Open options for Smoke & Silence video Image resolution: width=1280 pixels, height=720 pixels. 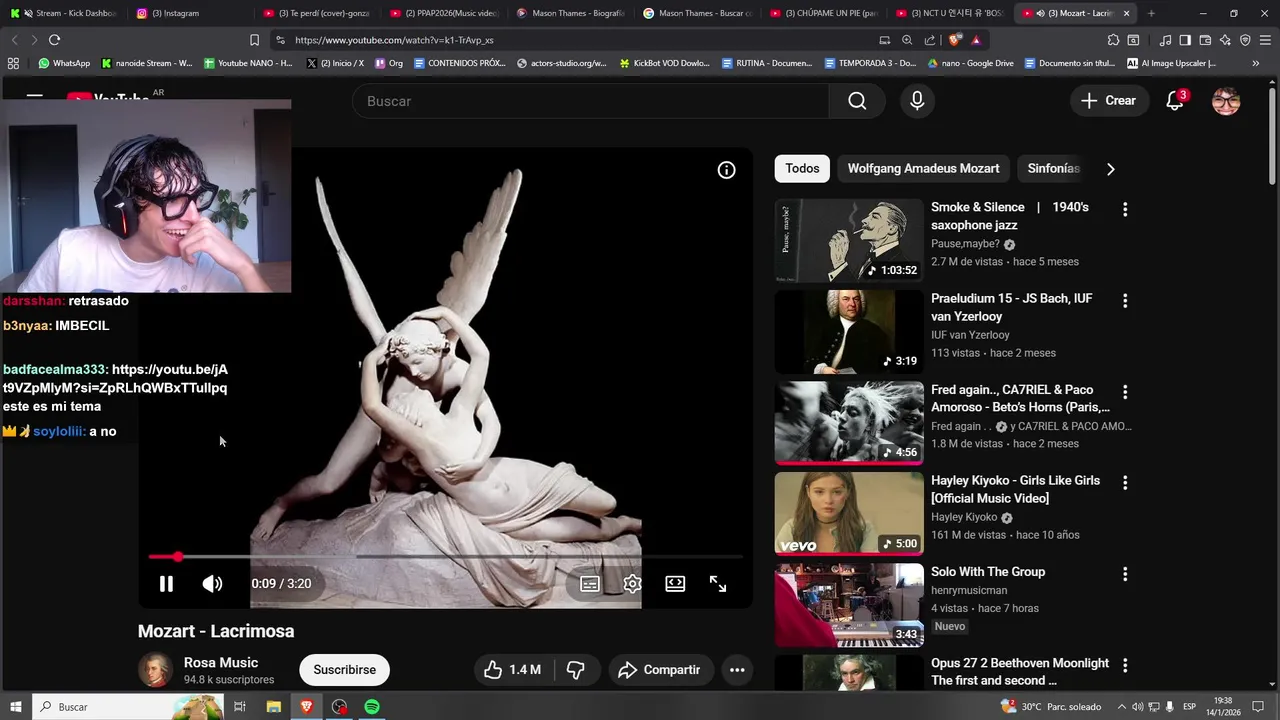(x=1125, y=209)
